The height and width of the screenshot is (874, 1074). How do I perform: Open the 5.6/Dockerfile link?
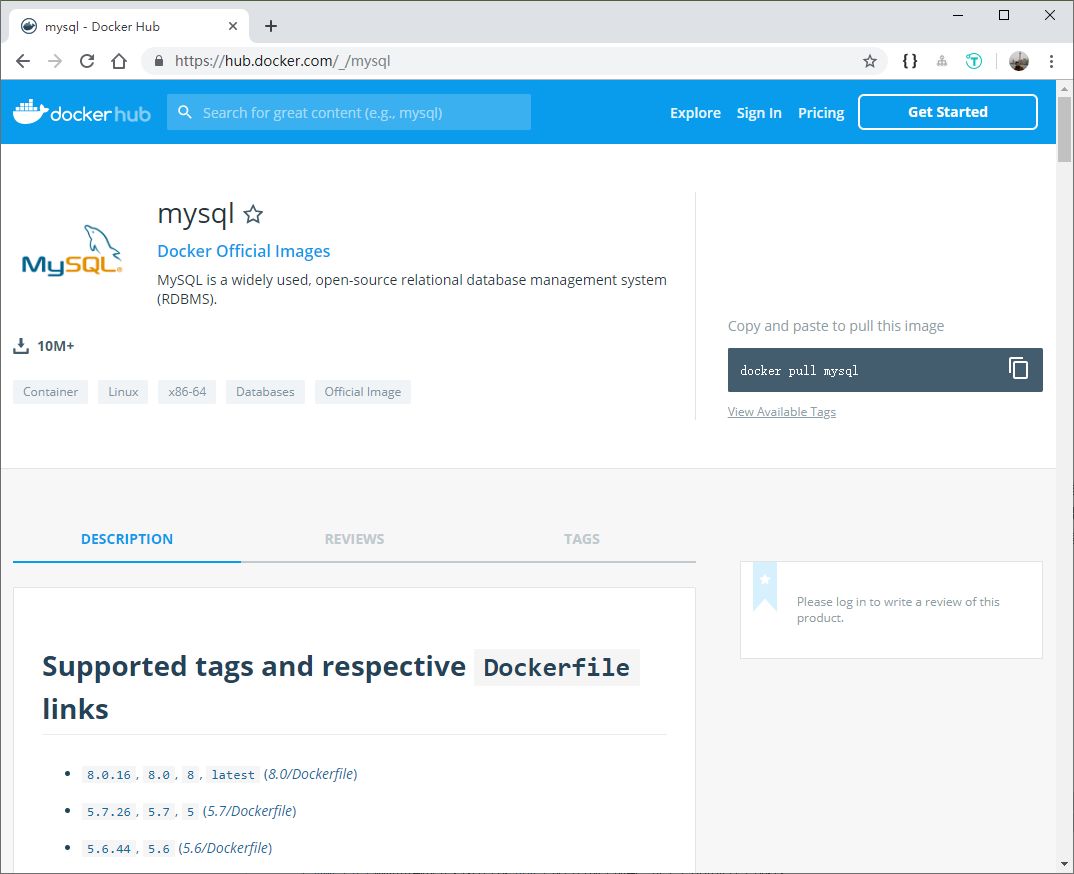coord(225,848)
